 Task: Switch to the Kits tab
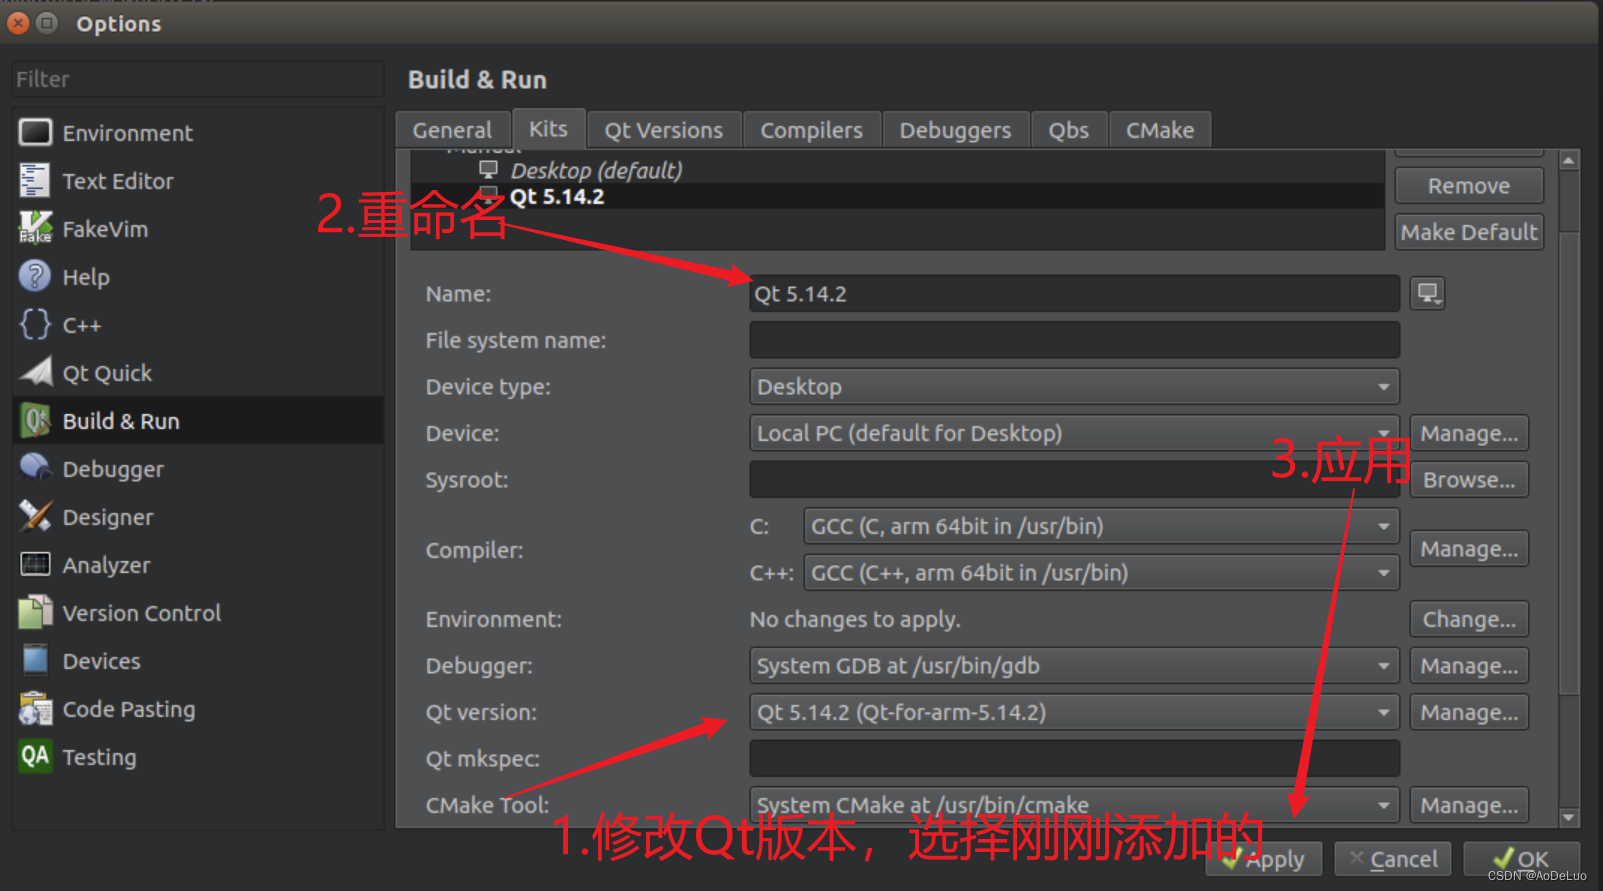coord(548,128)
